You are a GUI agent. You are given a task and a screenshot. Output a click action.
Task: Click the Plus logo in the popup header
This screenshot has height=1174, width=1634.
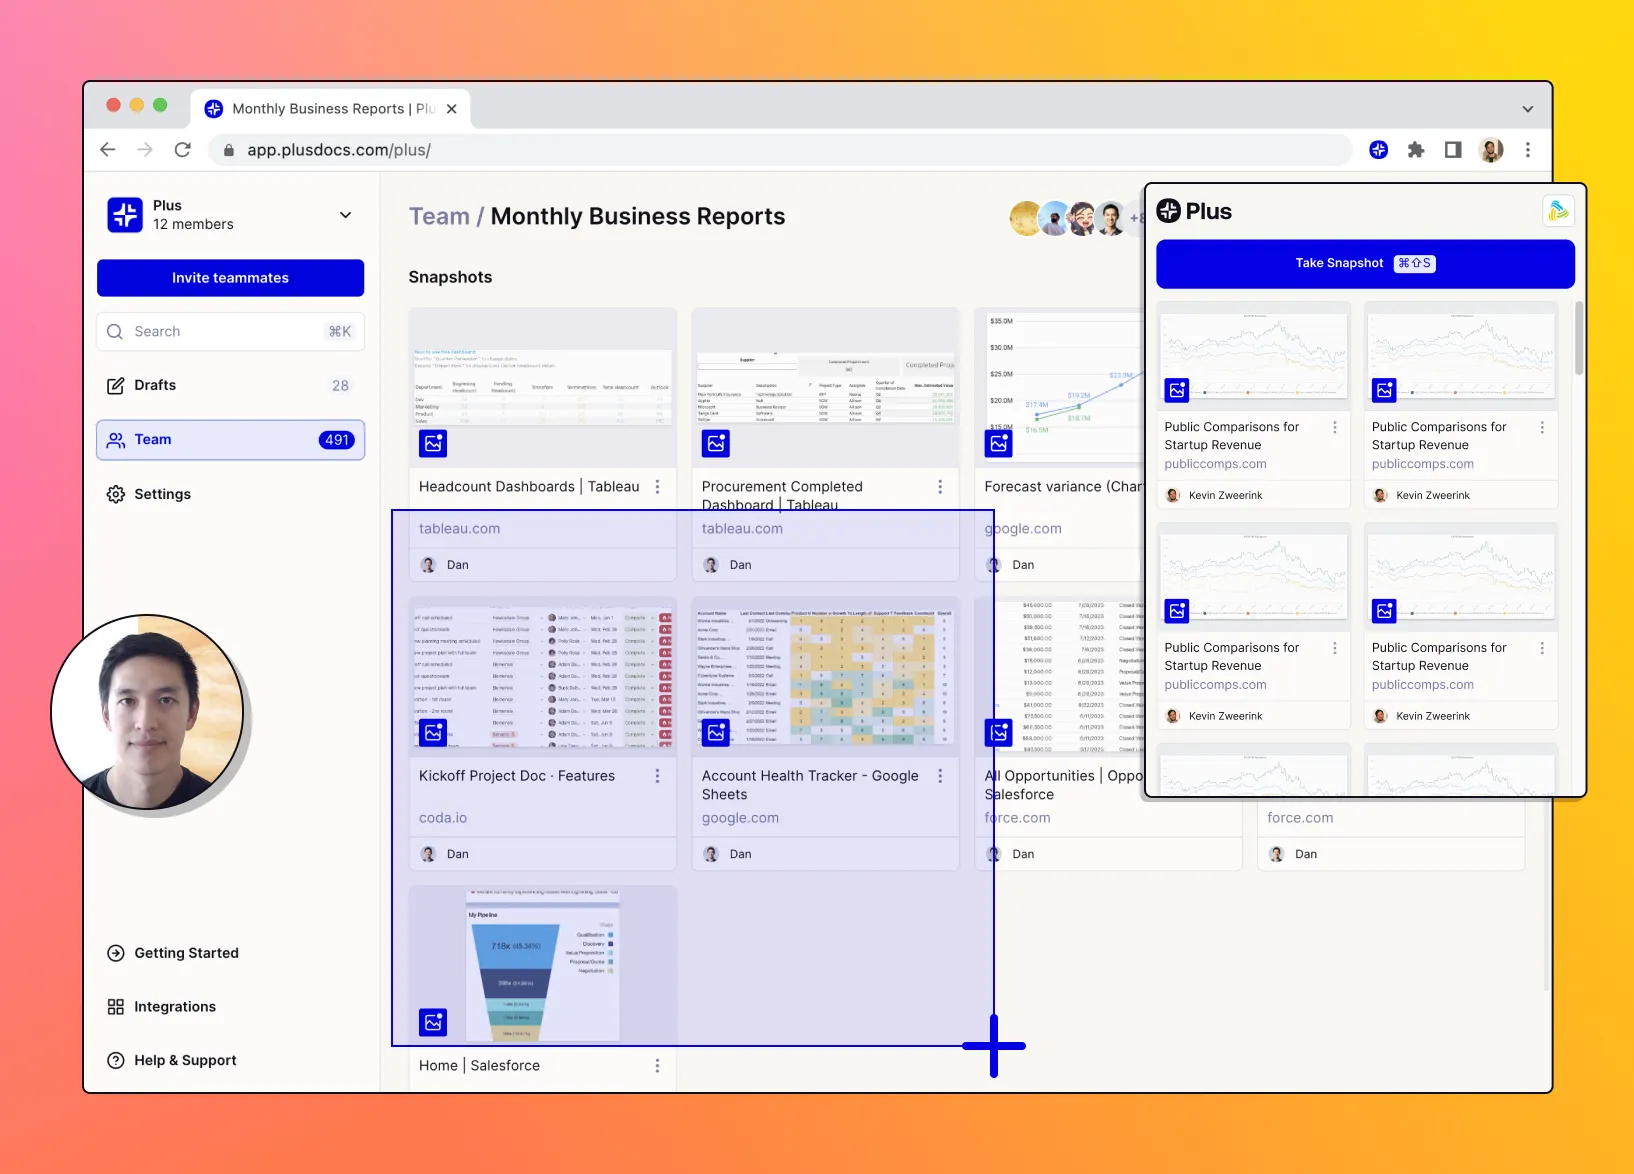(x=1194, y=211)
